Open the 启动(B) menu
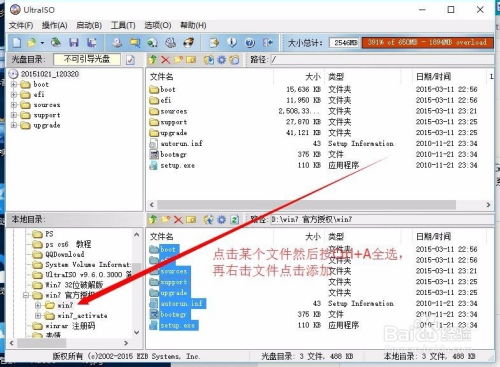The image size is (500, 367). (x=89, y=25)
